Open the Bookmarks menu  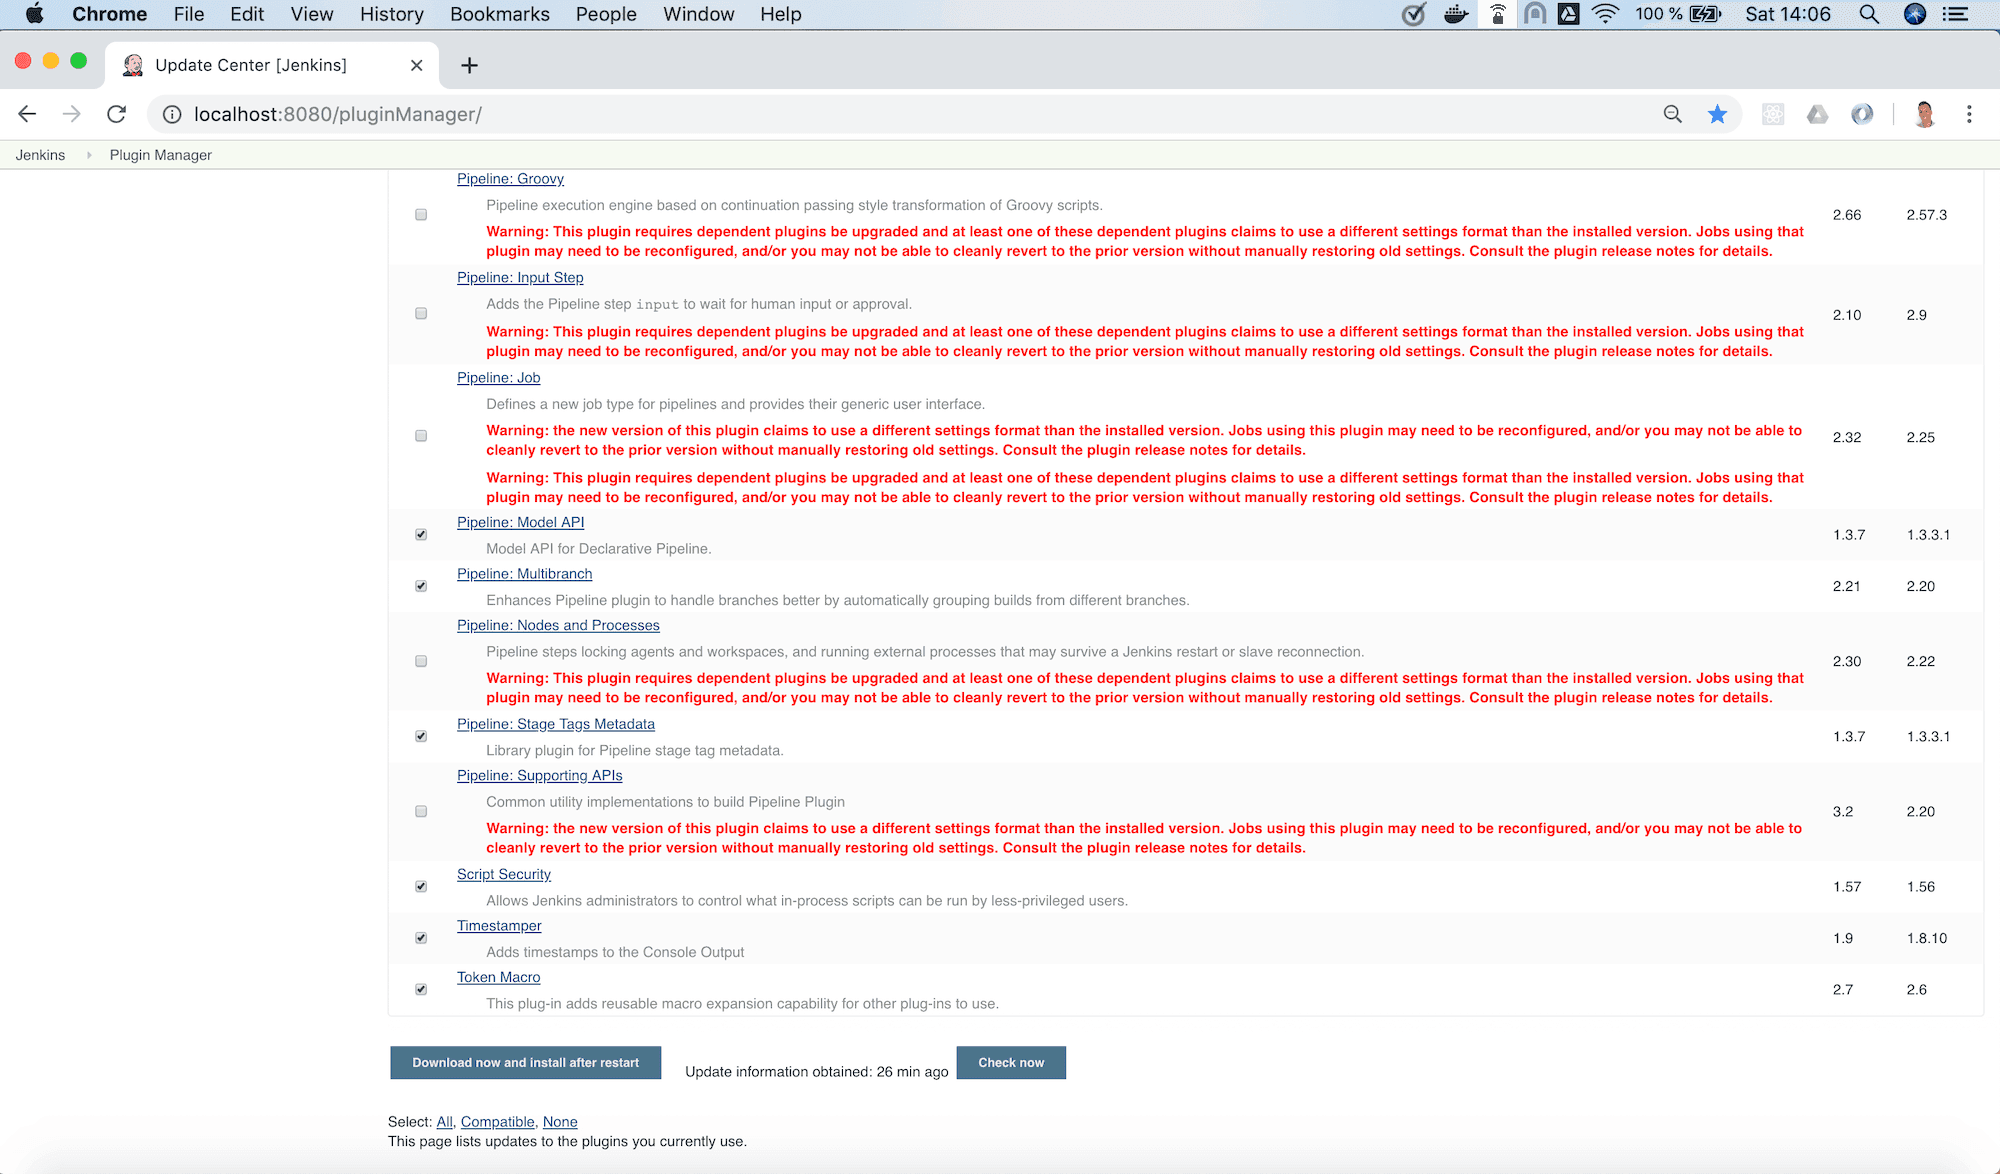499,14
